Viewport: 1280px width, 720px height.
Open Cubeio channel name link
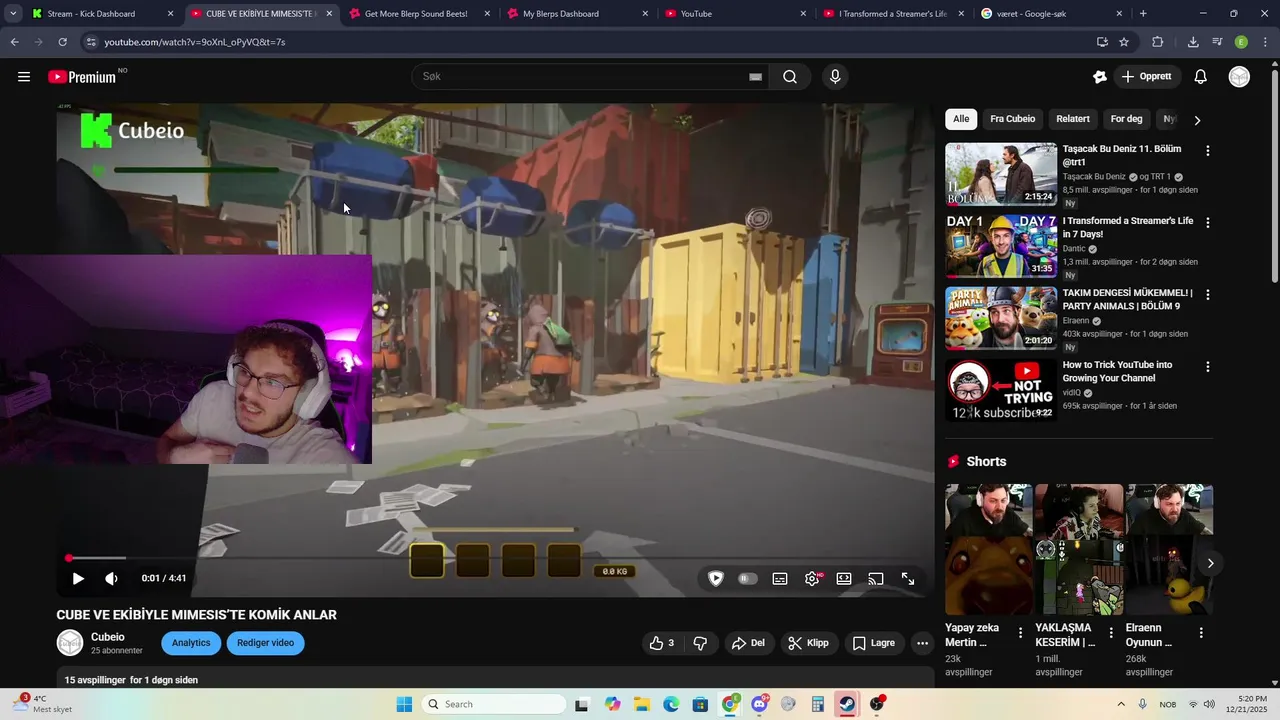point(108,637)
